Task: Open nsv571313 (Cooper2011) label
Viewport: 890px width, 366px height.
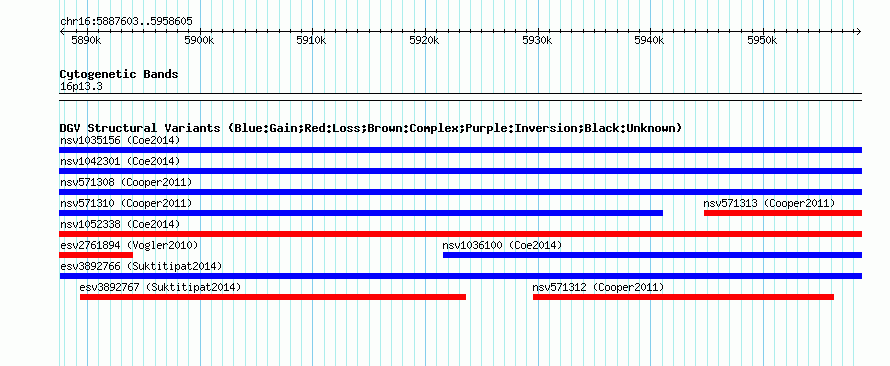Action: [769, 203]
